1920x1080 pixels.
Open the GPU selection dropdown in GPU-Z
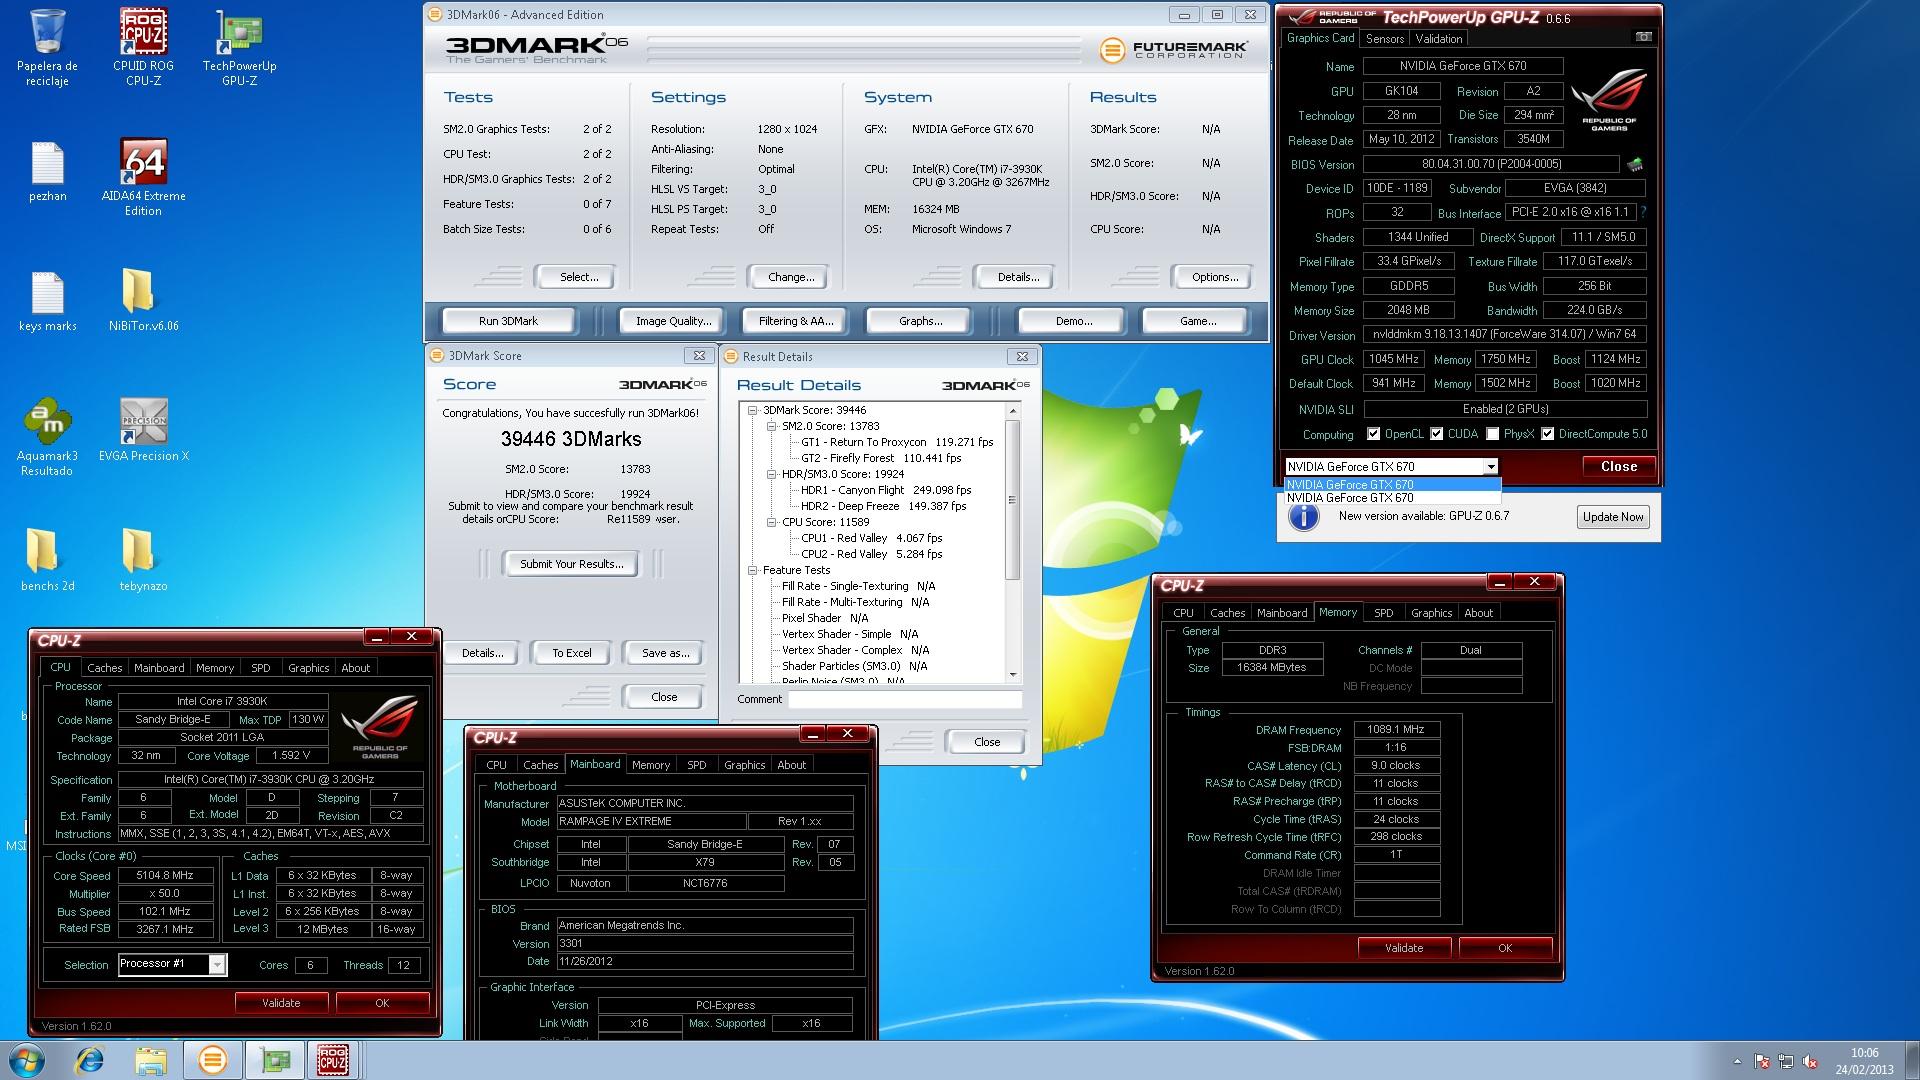point(1490,467)
